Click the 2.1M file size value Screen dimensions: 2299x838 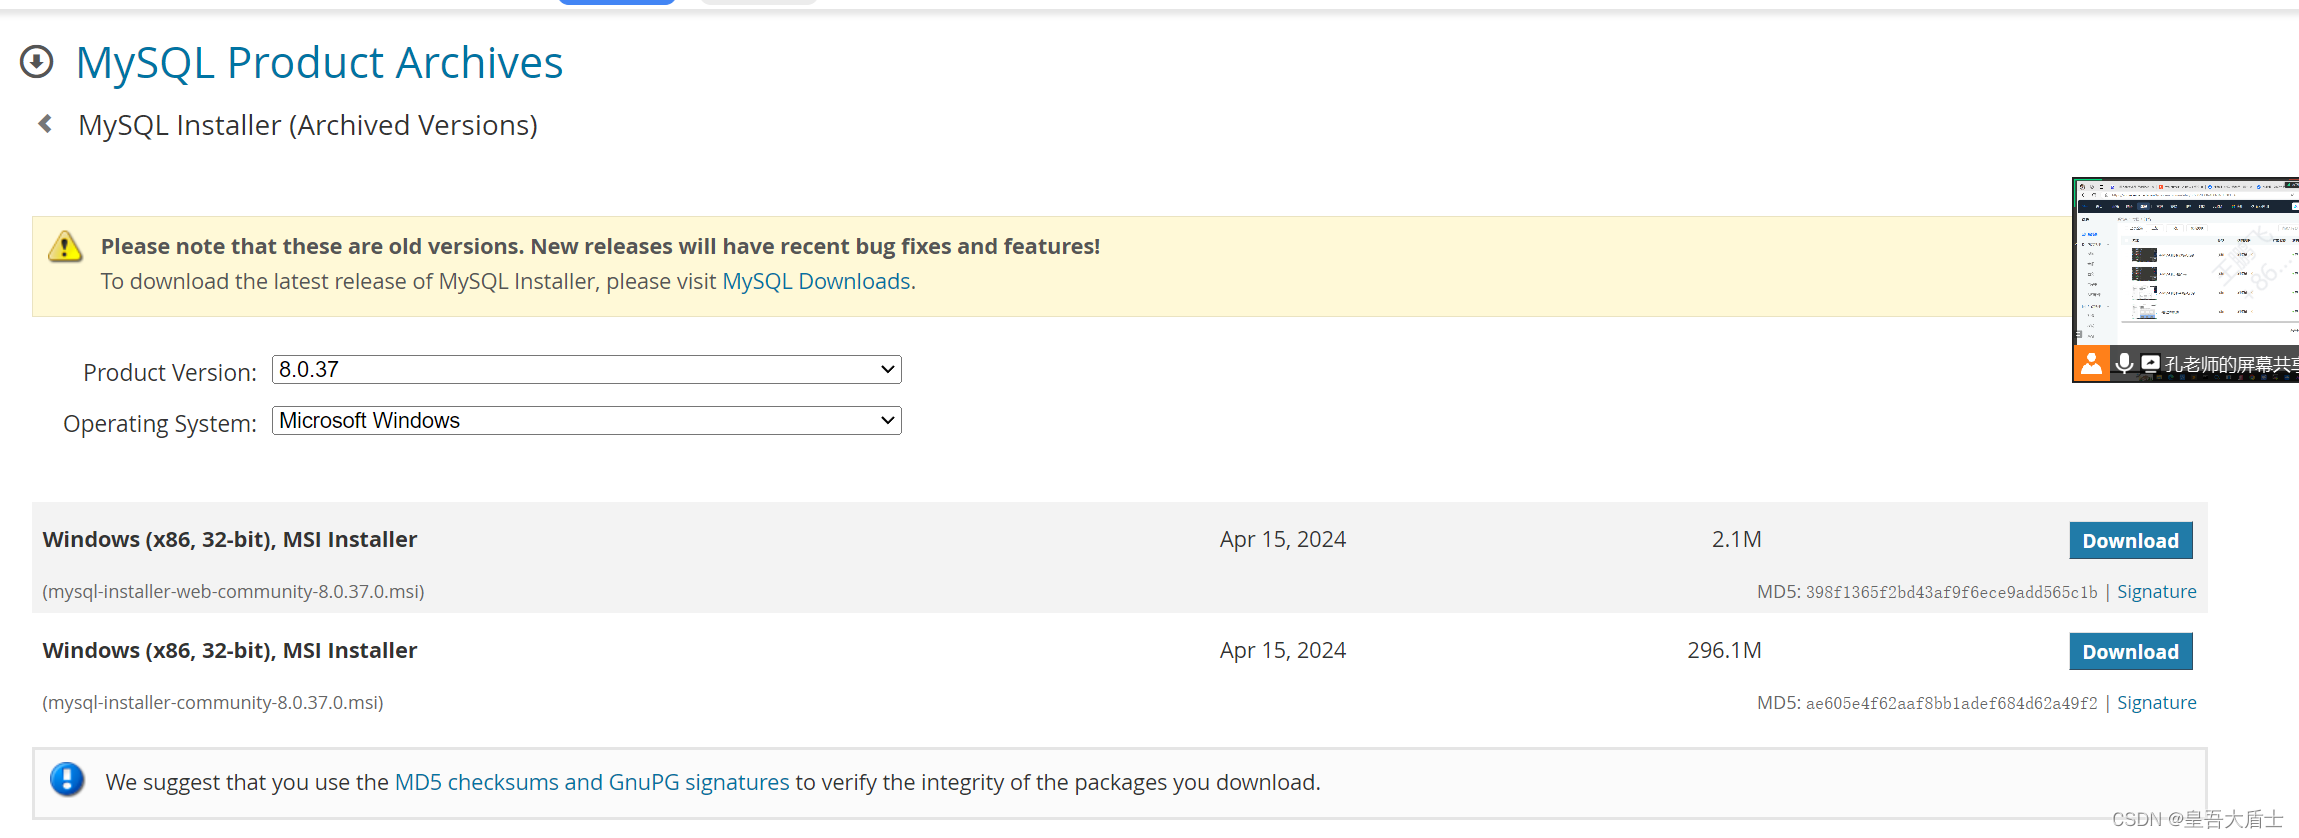[1736, 540]
